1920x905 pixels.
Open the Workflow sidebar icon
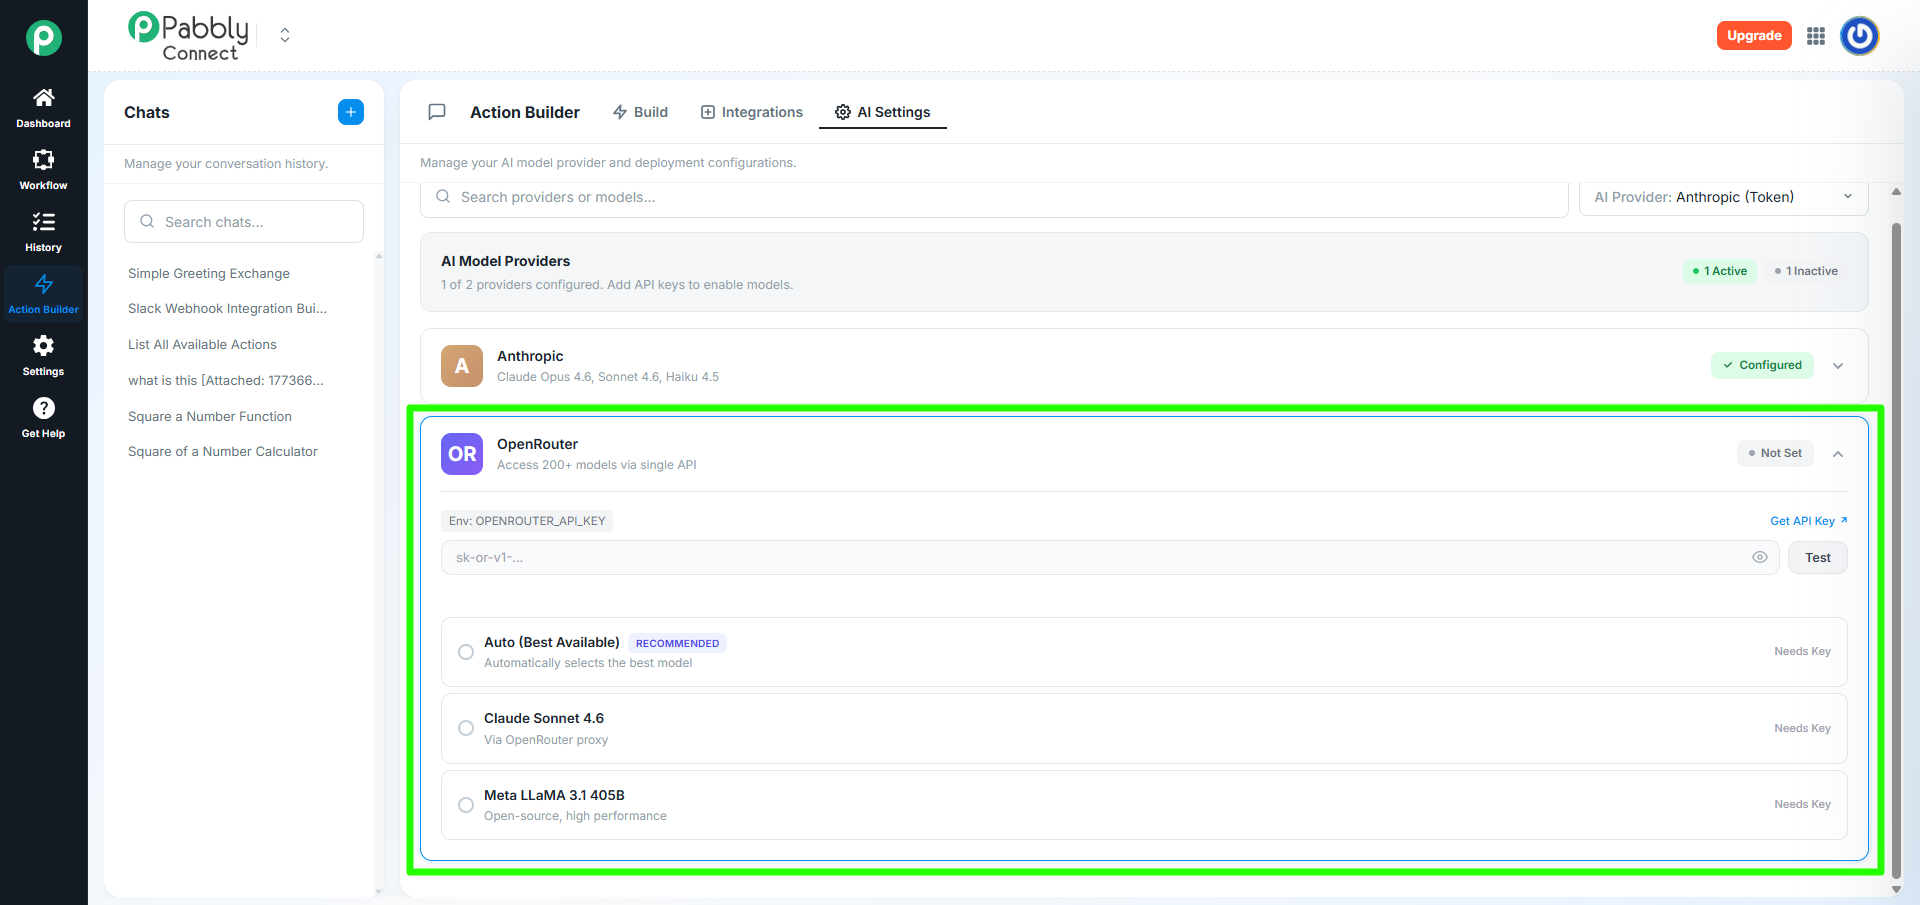point(43,160)
